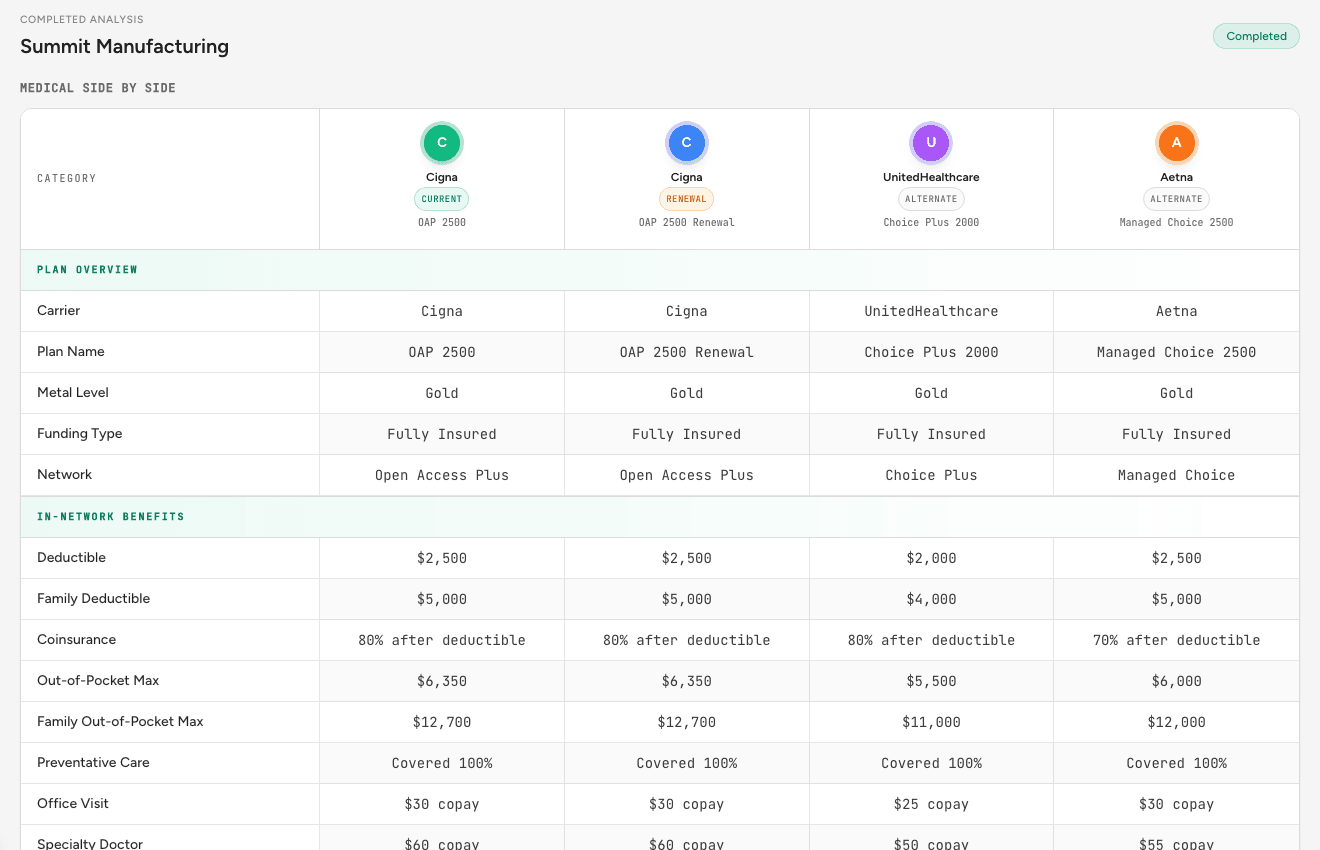Click the Carrier row label

click(58, 311)
